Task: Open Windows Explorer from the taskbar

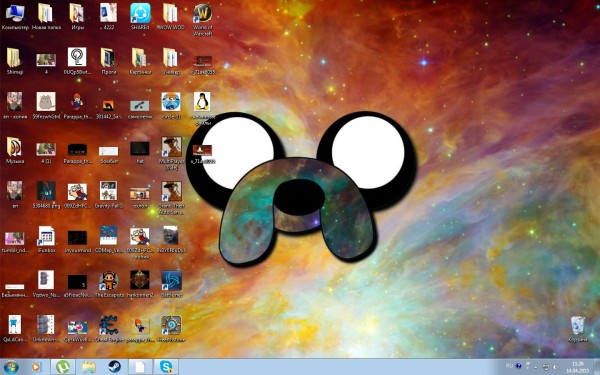Action: pyautogui.click(x=88, y=367)
